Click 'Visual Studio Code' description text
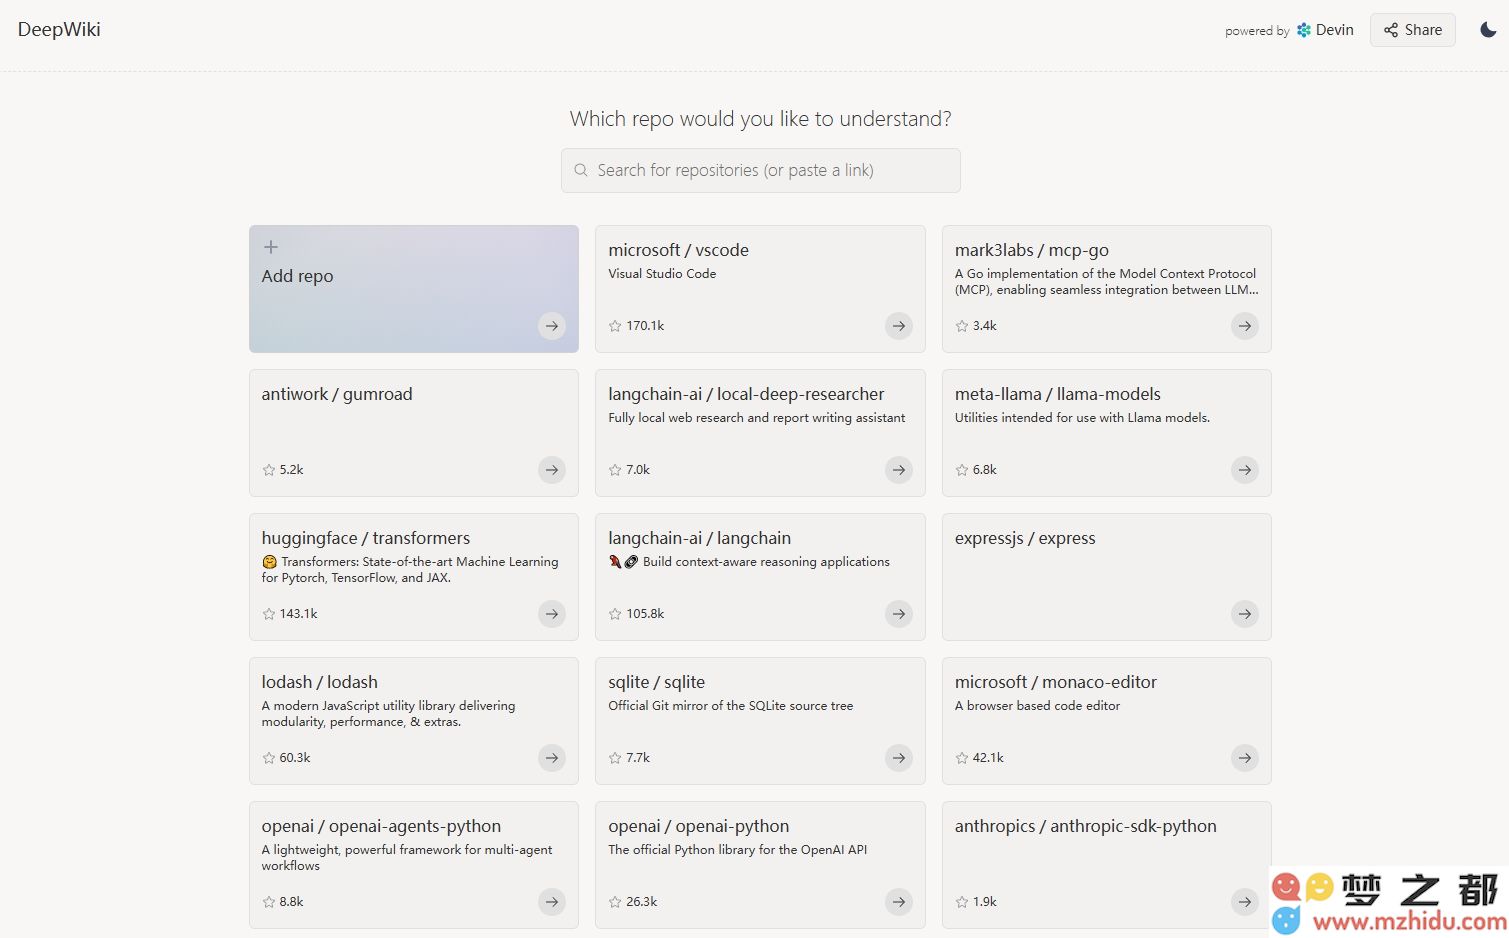 [662, 274]
